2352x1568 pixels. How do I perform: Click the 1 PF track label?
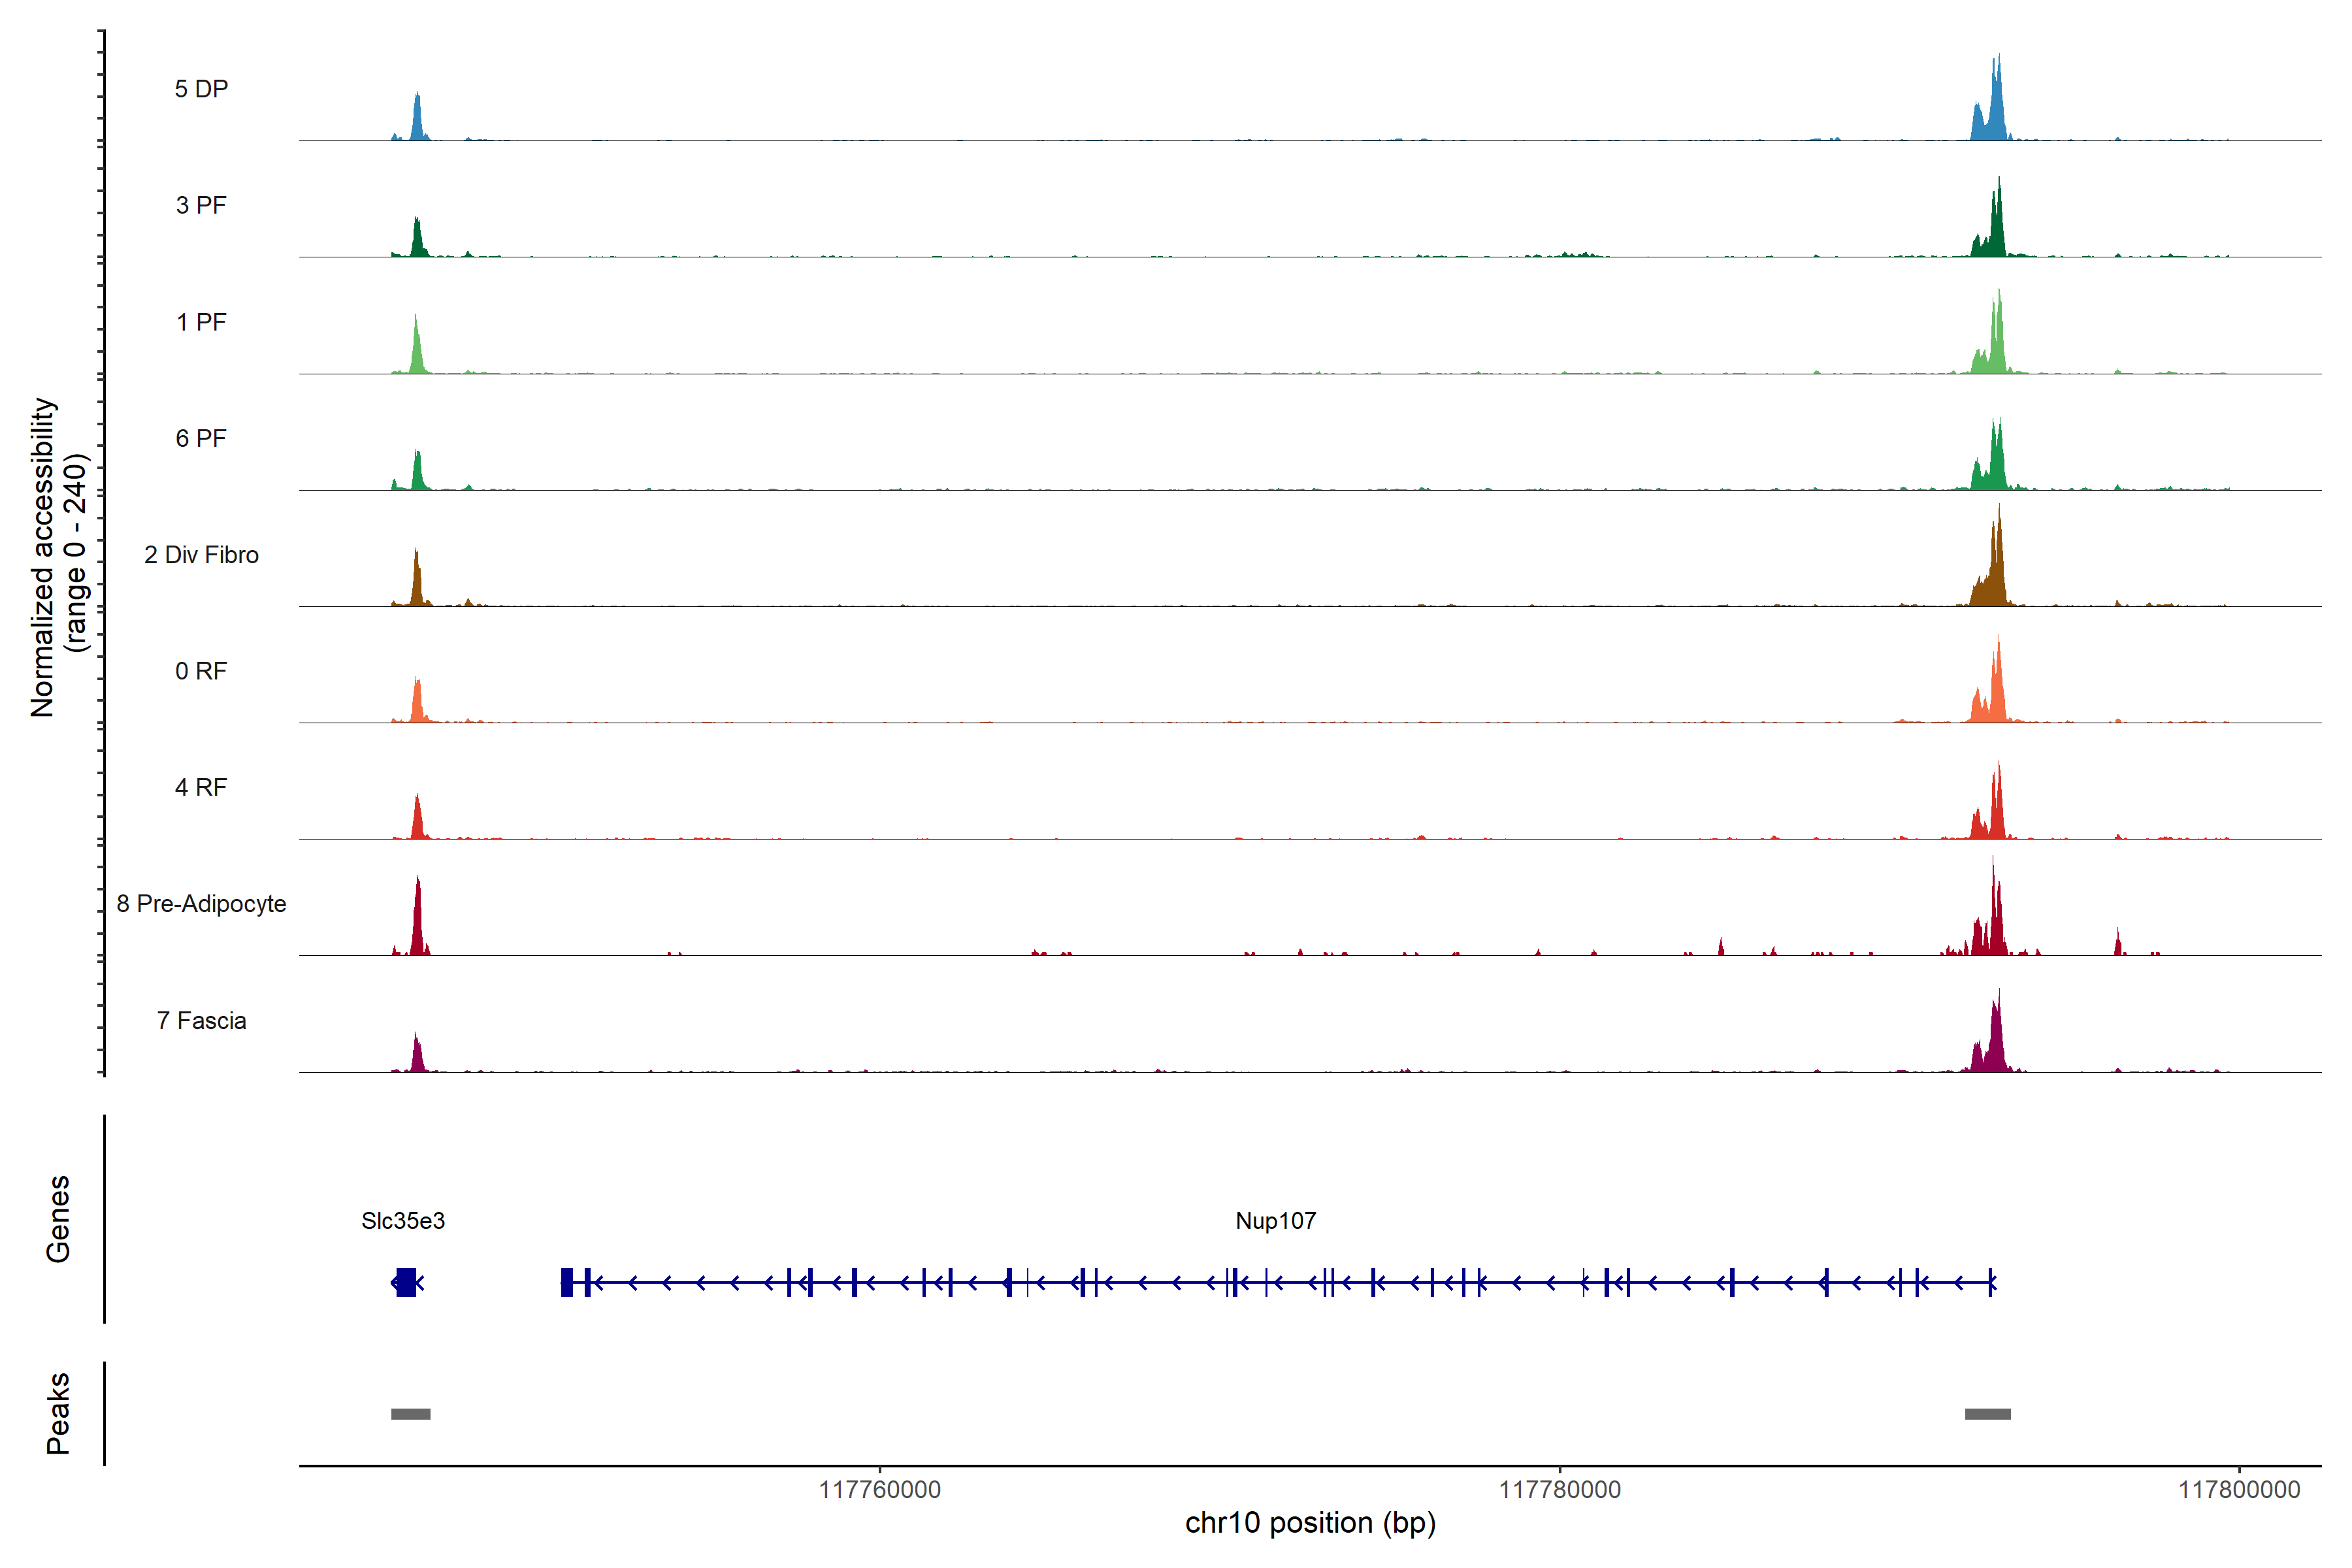click(201, 322)
